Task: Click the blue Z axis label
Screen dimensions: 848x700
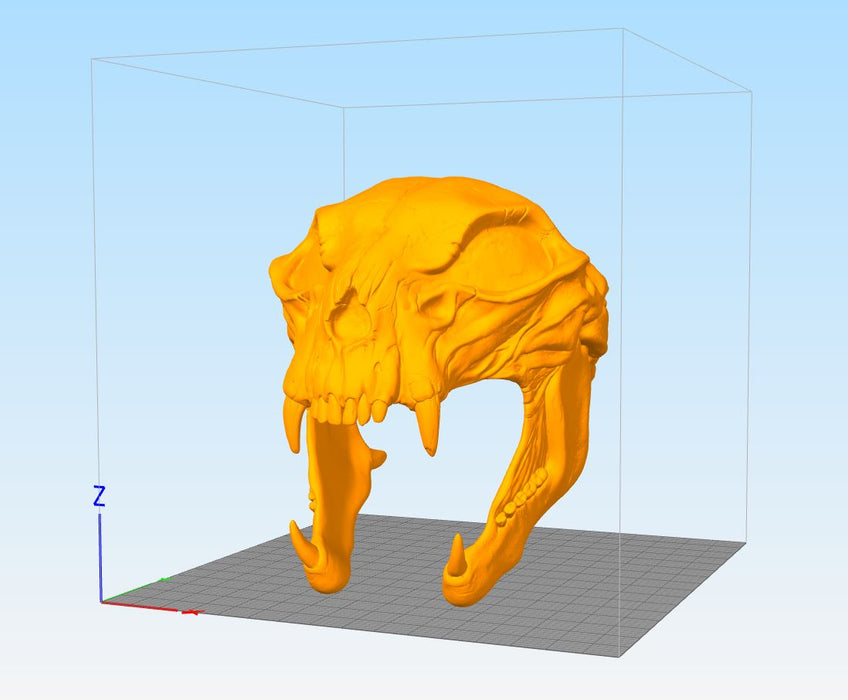Action: click(99, 496)
